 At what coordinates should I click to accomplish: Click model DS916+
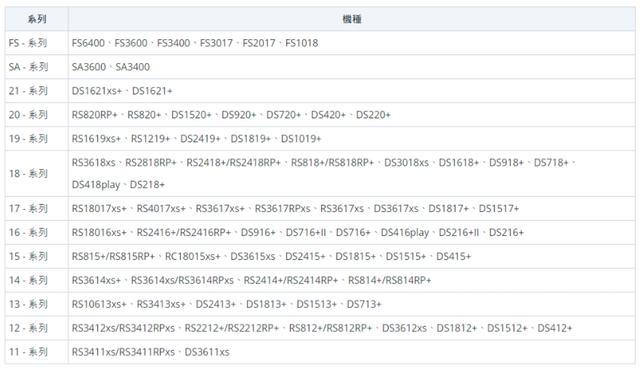pos(258,233)
